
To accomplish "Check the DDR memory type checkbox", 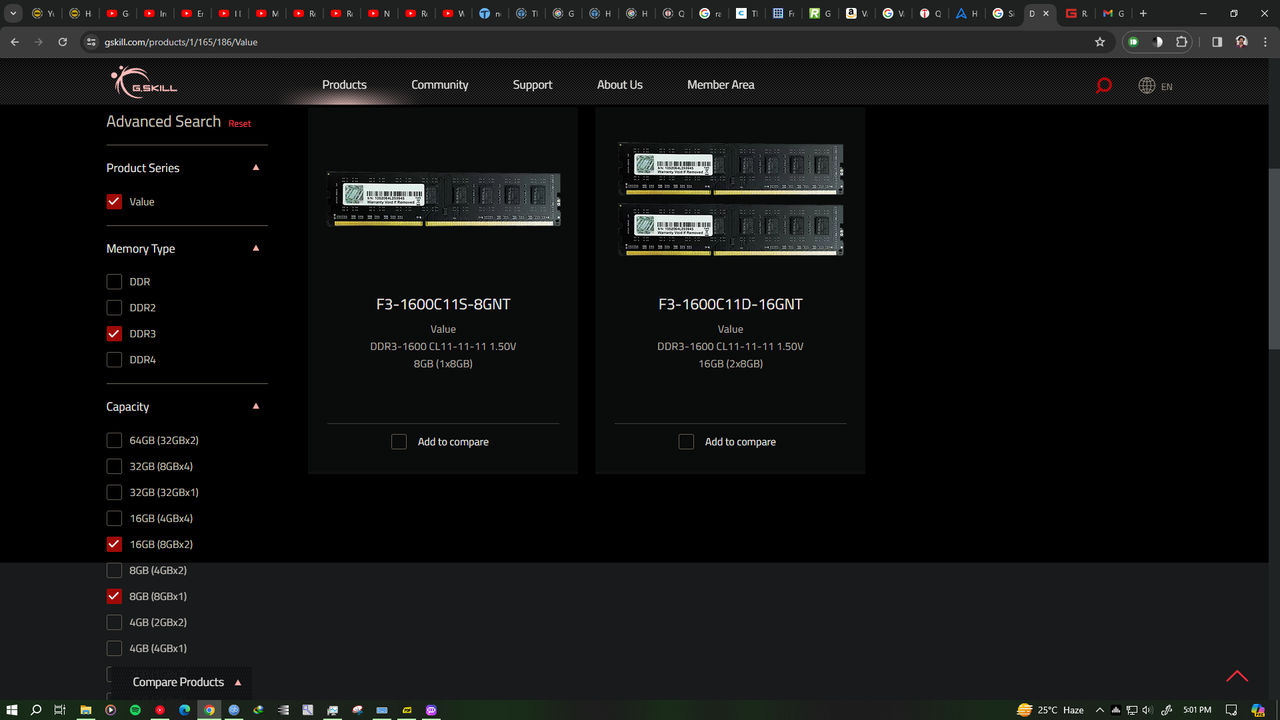I will tap(114, 282).
